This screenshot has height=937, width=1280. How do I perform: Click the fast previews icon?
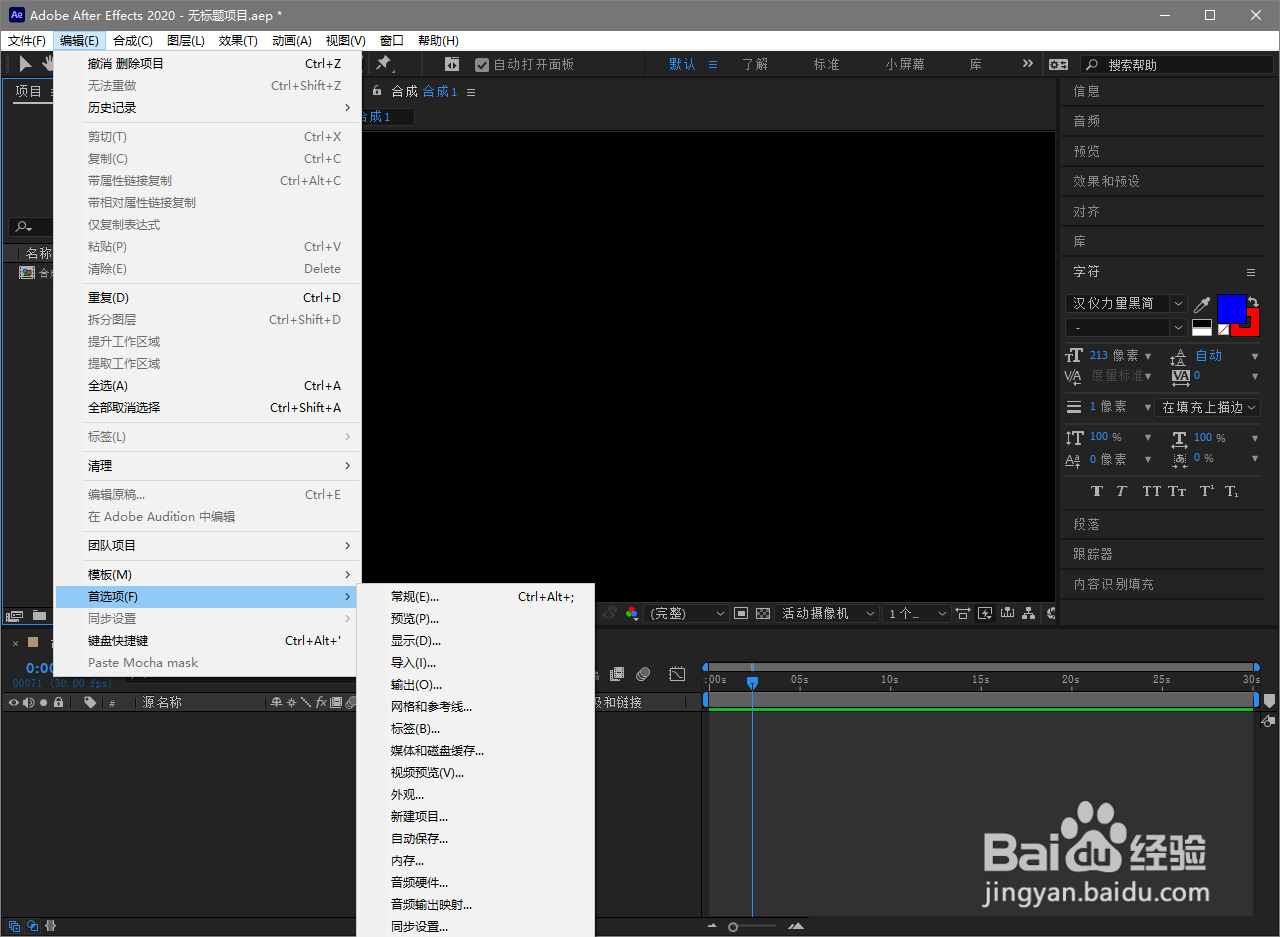click(x=985, y=613)
